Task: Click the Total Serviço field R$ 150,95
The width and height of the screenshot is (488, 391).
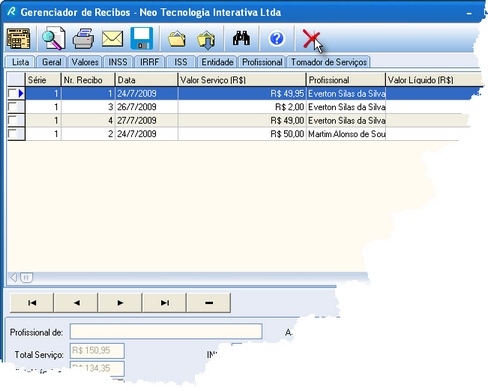Action: [x=97, y=351]
